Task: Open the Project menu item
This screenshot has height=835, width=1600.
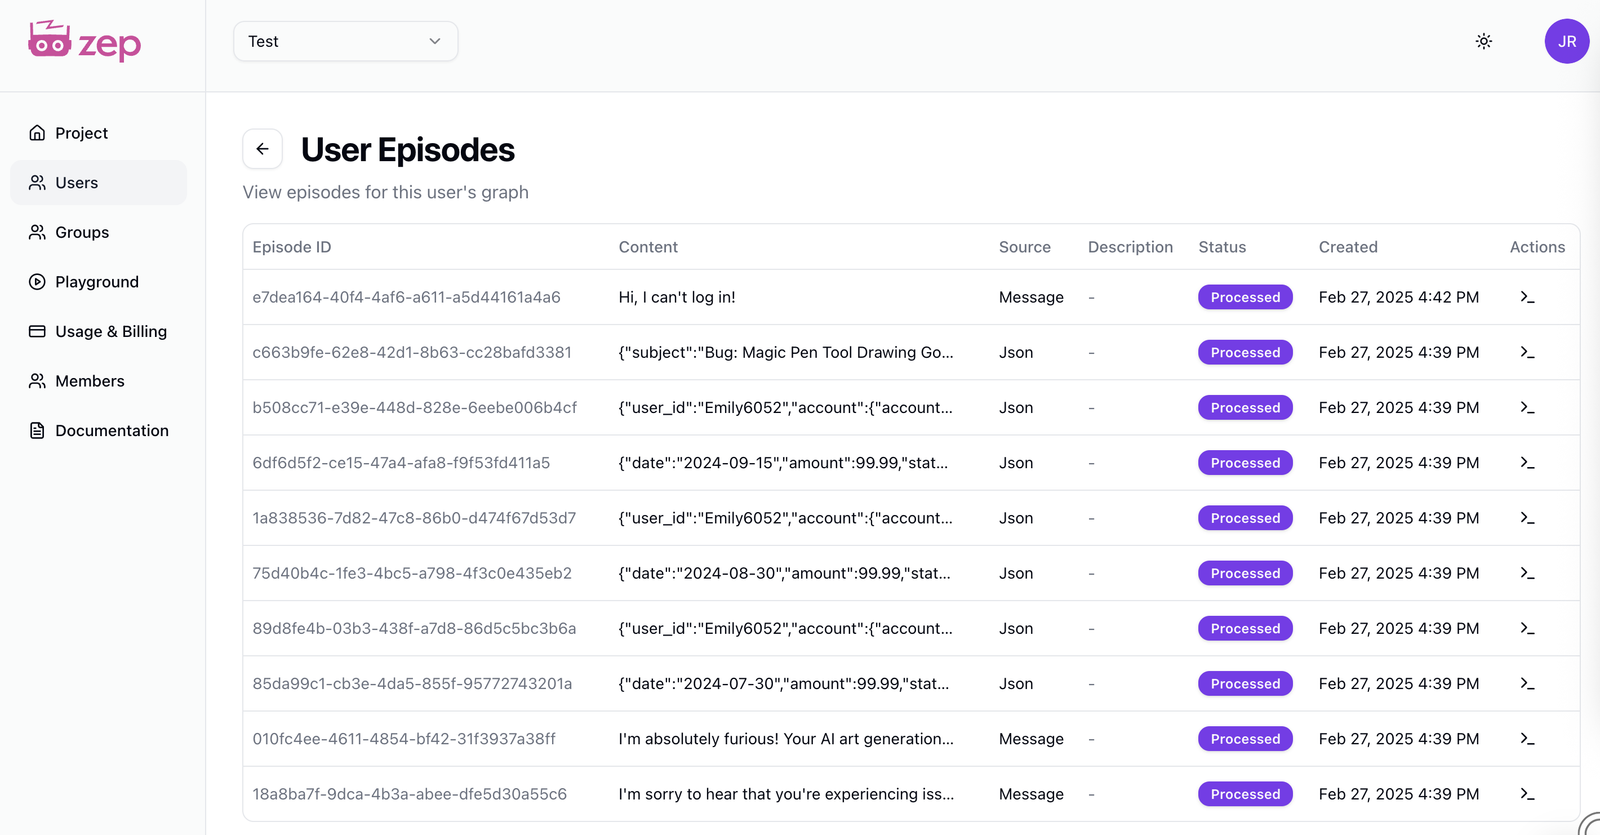Action: pos(81,133)
